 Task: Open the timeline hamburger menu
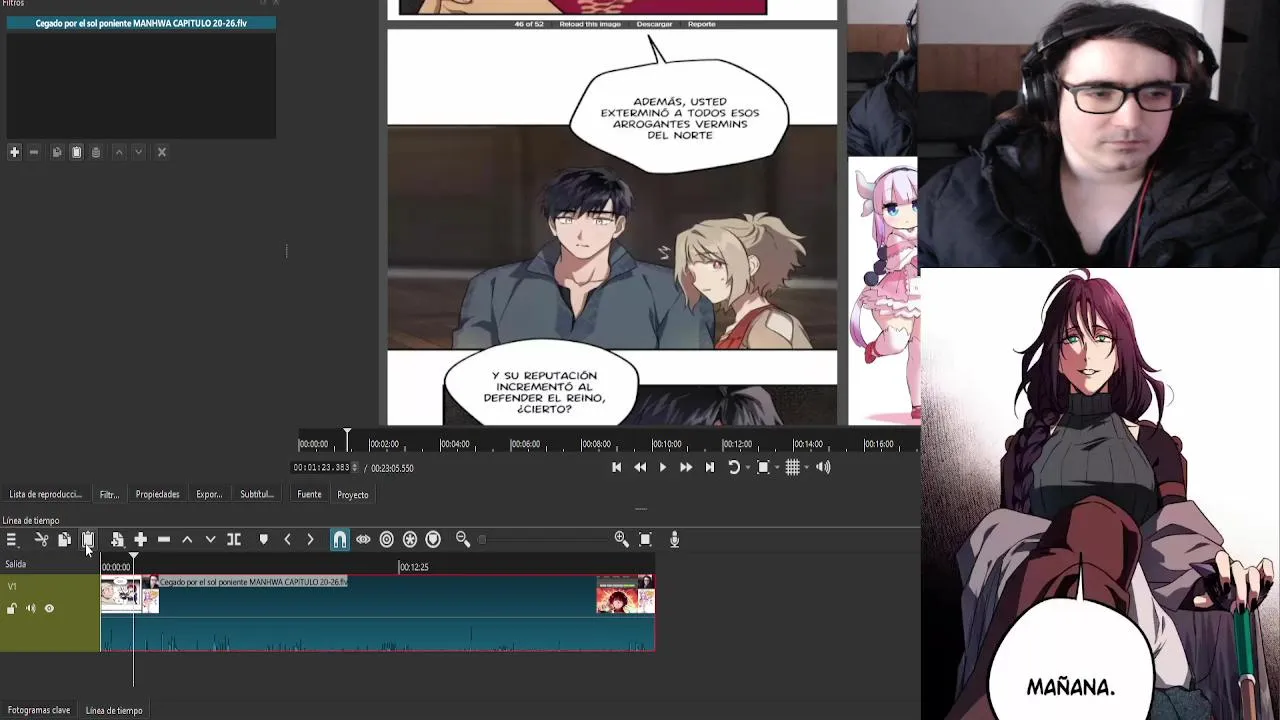point(12,539)
